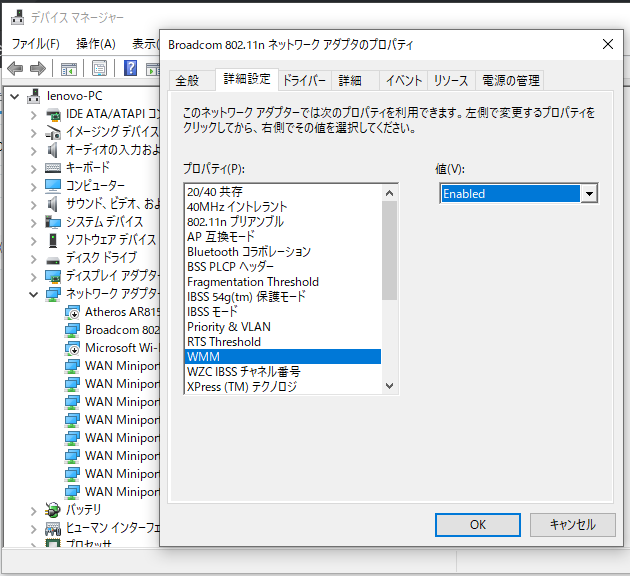
Task: Click the サウンド、ビデオ speaker icon
Action: pos(52,204)
